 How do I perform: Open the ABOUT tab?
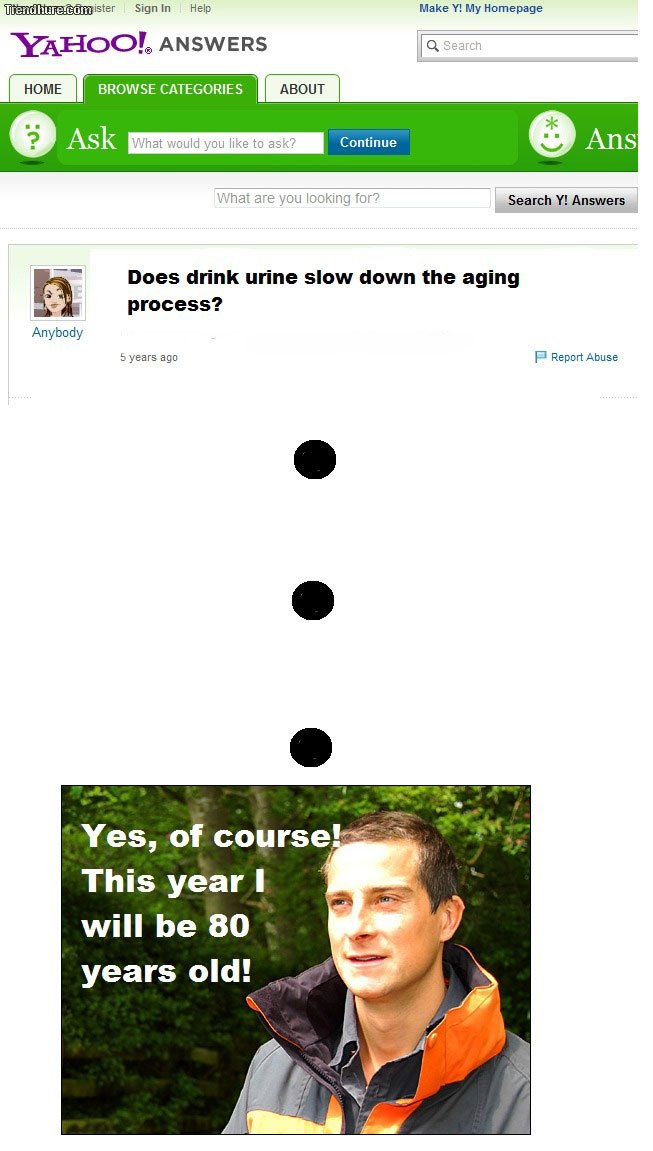(302, 89)
